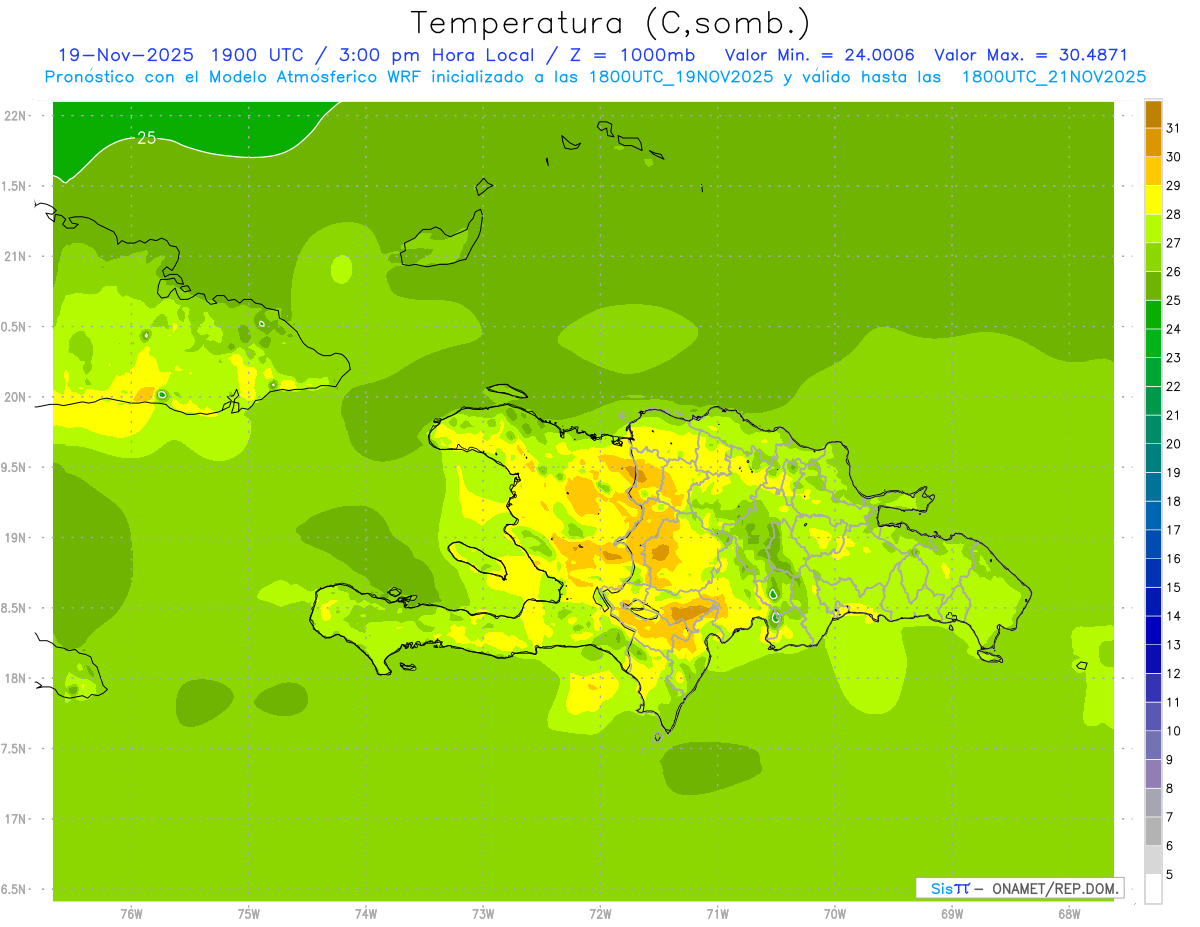Click the "22N" latitude axis label
This screenshot has height=927, width=1200.
[x=14, y=116]
